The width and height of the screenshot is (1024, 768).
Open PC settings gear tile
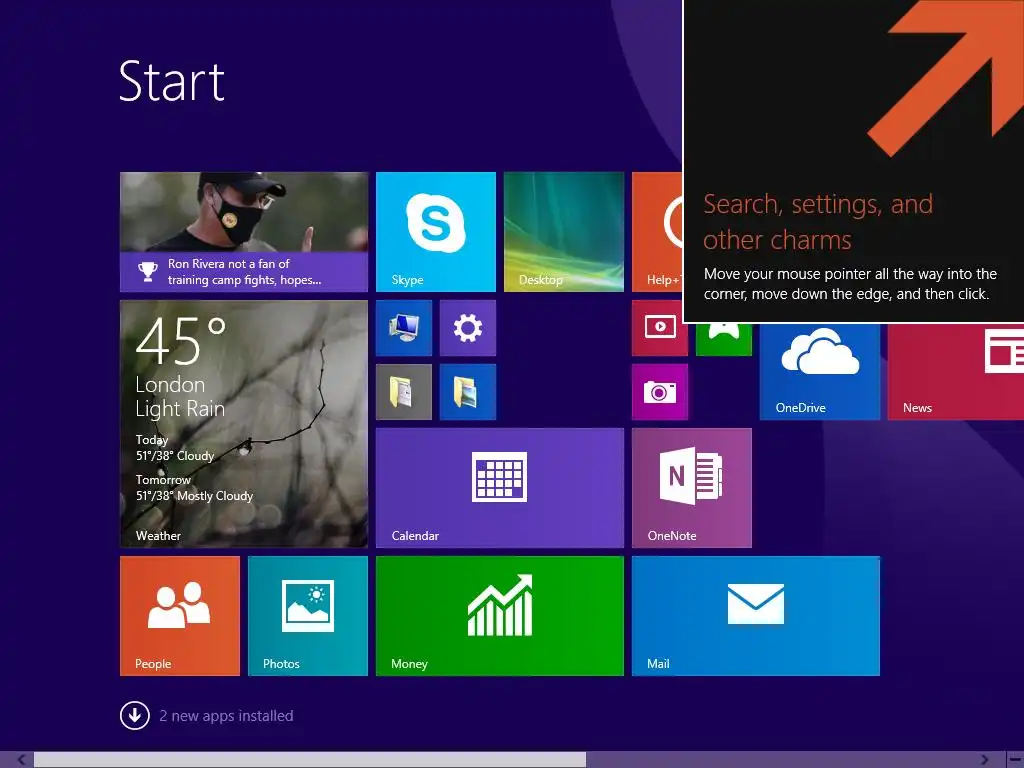[468, 328]
